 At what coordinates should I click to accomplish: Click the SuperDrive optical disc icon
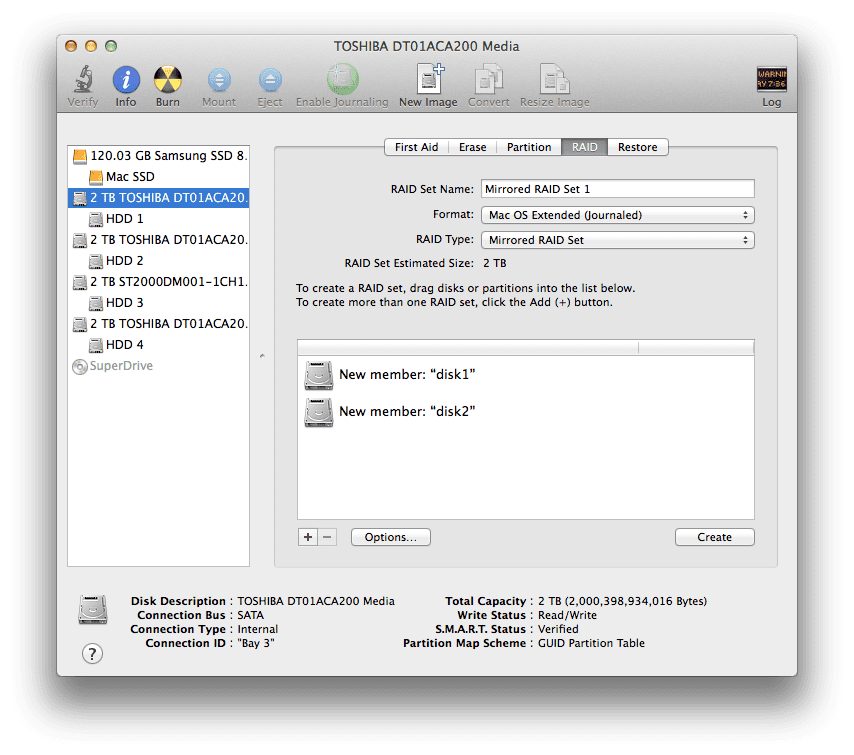click(80, 367)
